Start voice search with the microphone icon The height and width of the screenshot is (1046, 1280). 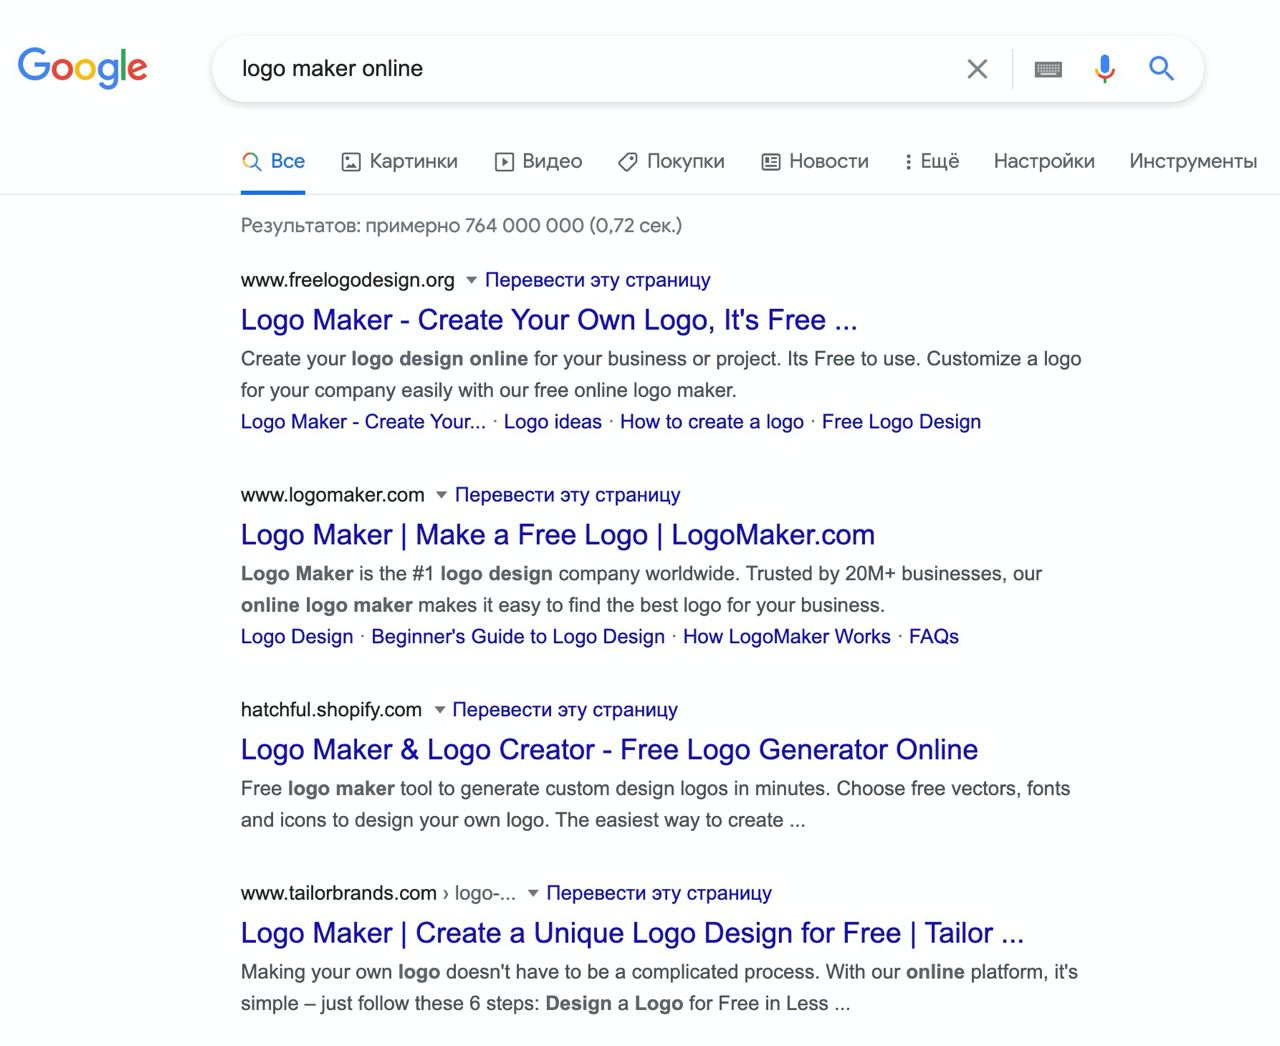coord(1105,69)
